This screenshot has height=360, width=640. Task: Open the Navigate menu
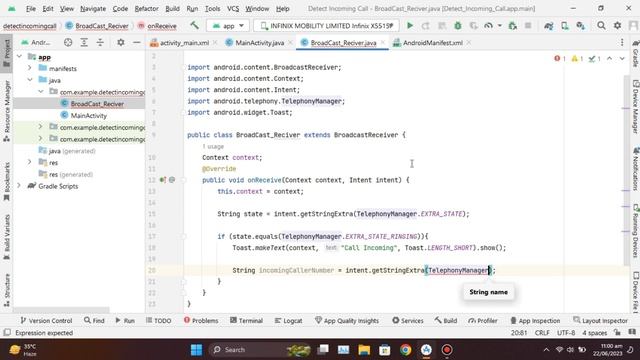pos(93,9)
